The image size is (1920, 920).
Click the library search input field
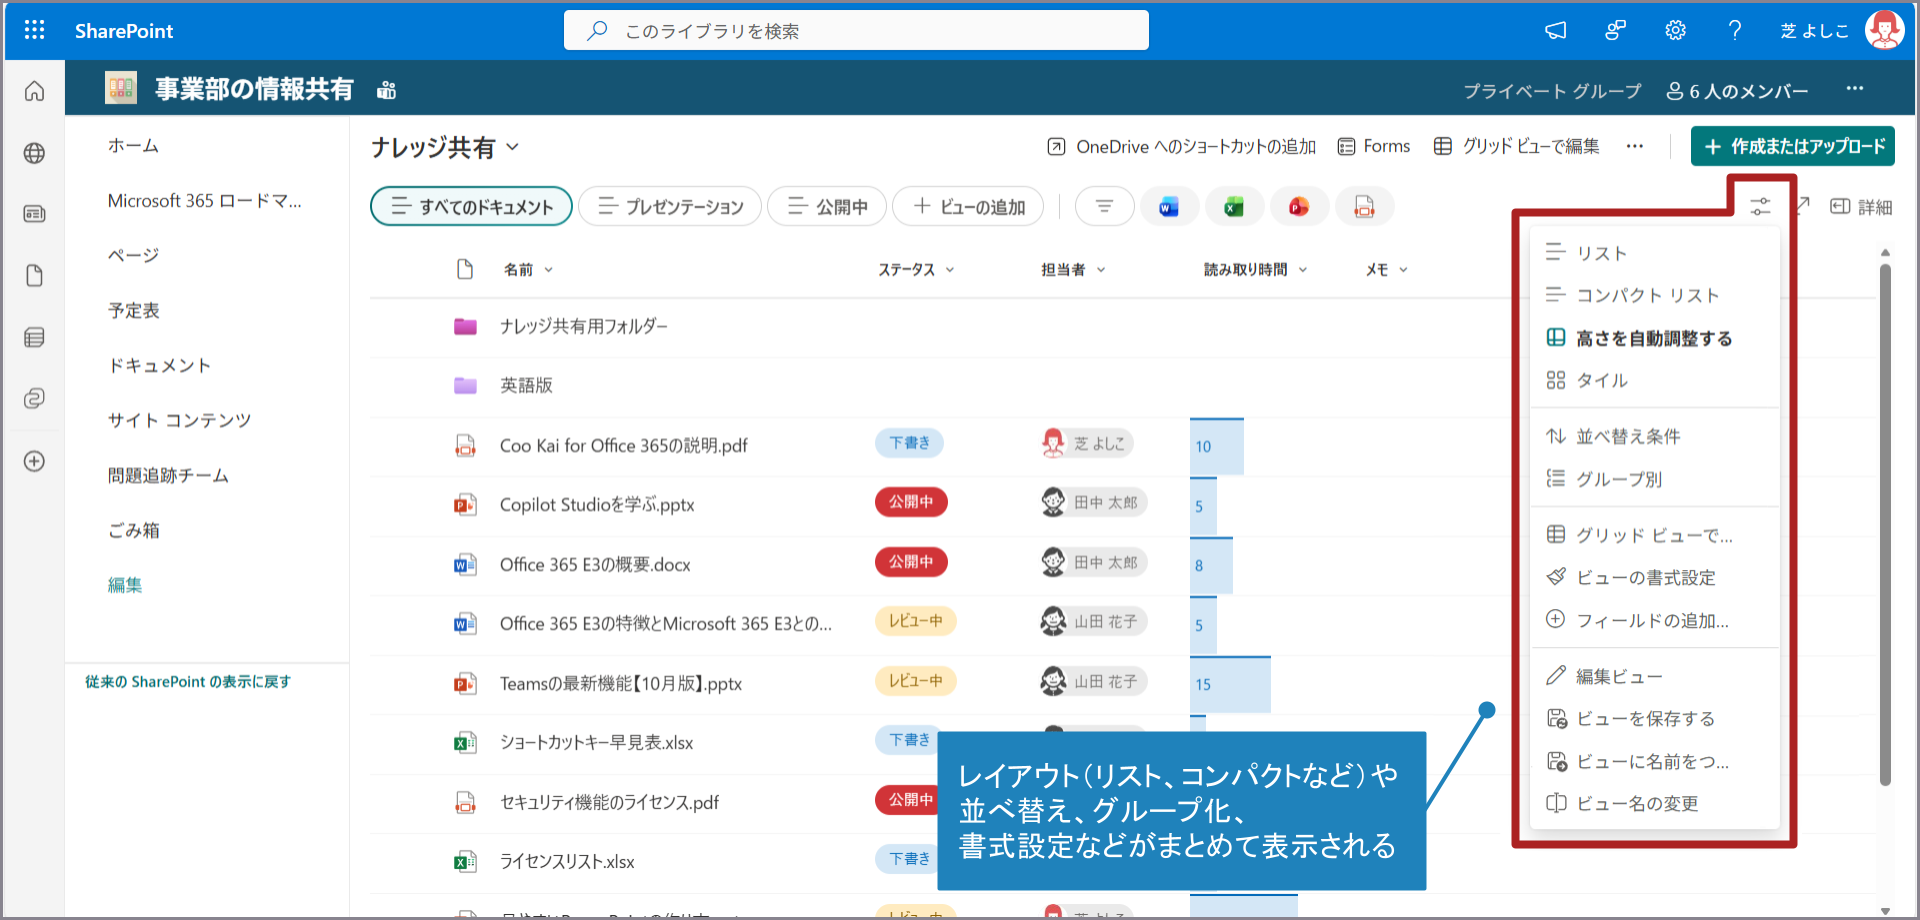[x=870, y=31]
